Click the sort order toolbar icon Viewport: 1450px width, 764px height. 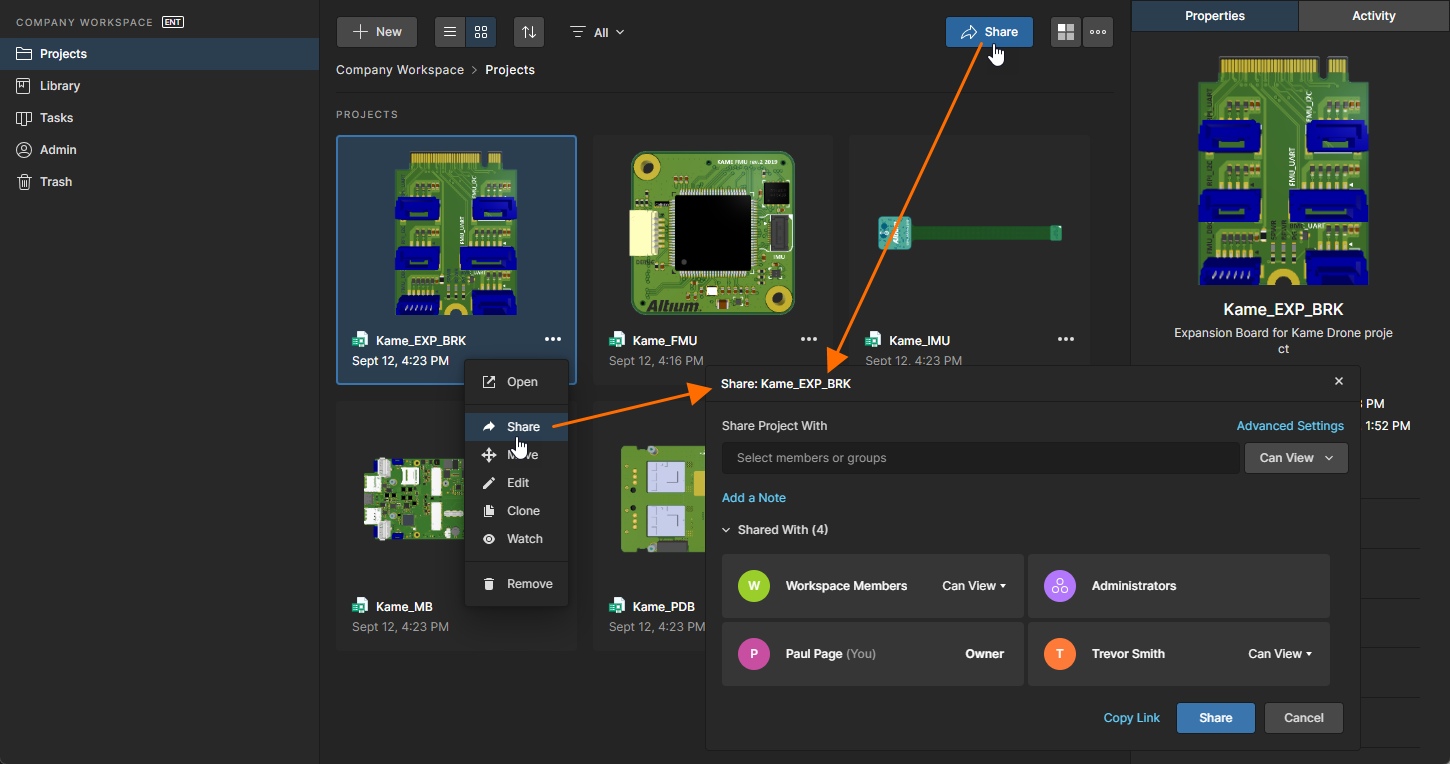(529, 31)
